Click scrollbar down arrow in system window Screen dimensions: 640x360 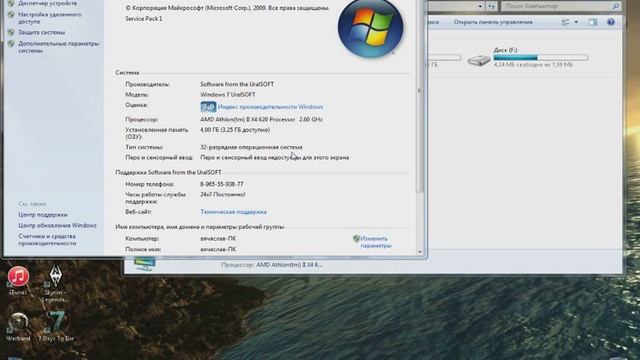tap(420, 252)
